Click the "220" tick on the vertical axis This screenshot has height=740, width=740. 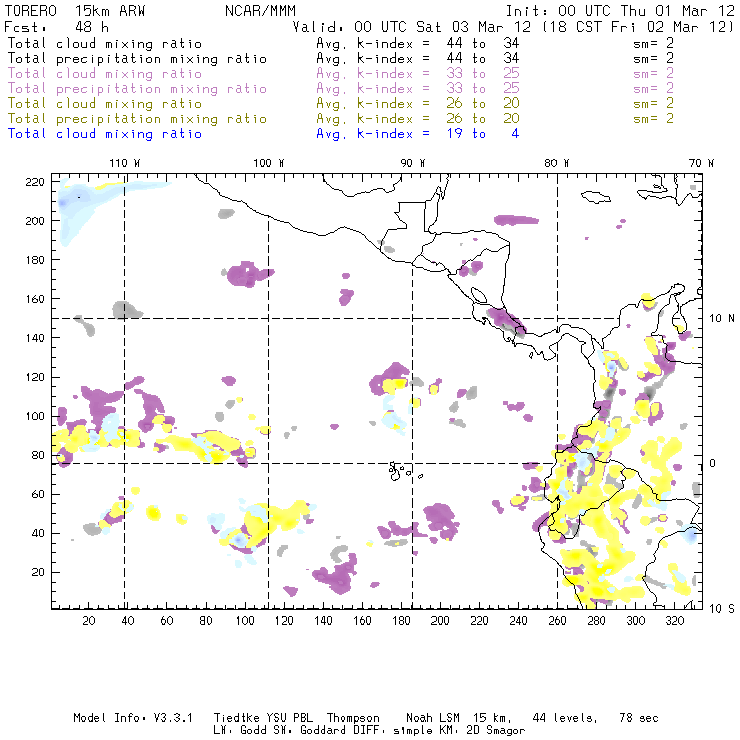[x=36, y=181]
